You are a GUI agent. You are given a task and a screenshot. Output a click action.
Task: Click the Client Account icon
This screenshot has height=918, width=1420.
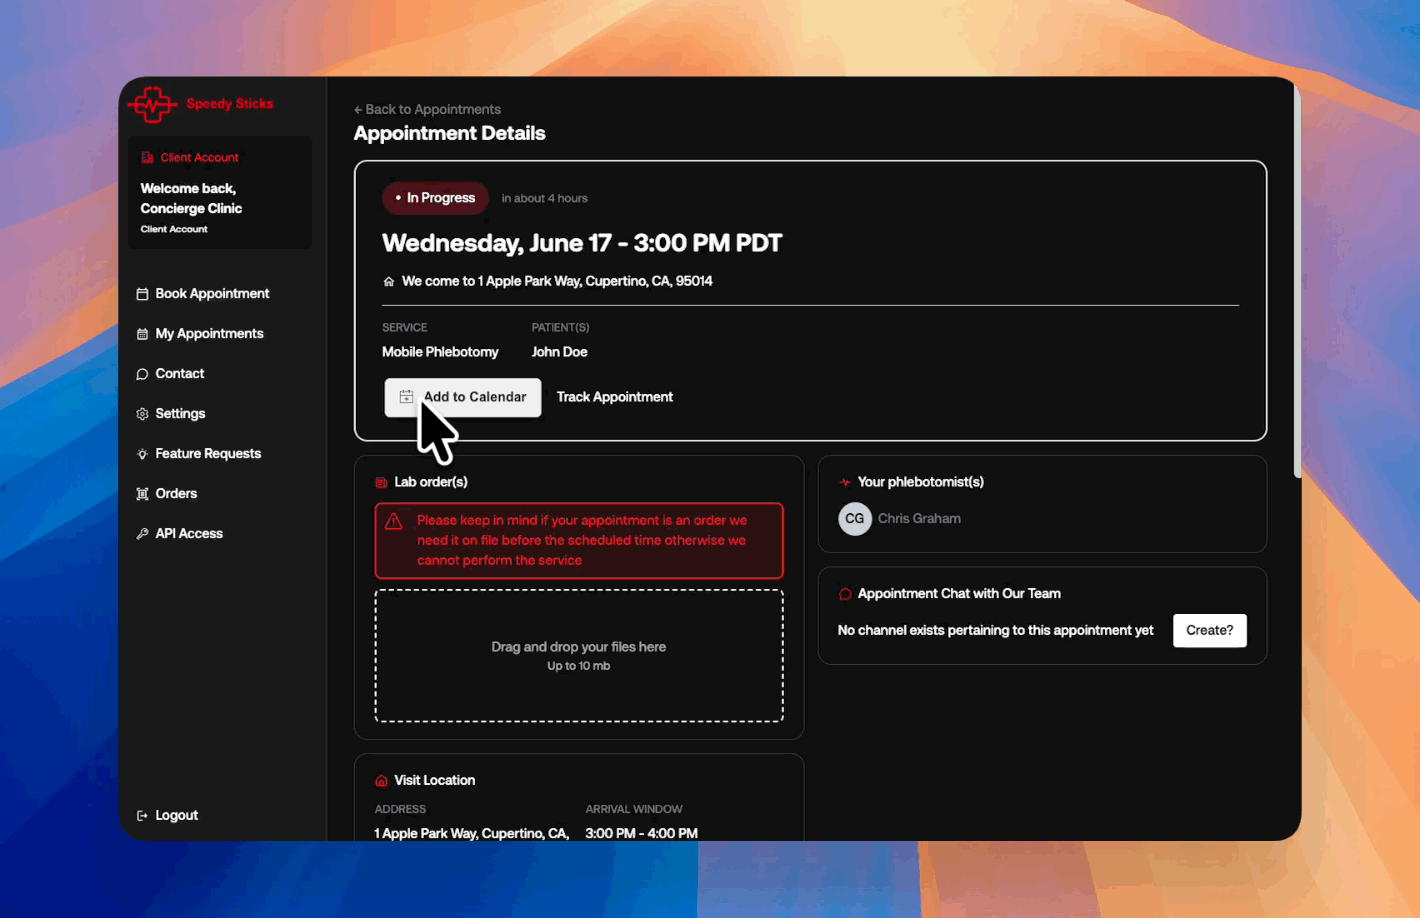147,157
